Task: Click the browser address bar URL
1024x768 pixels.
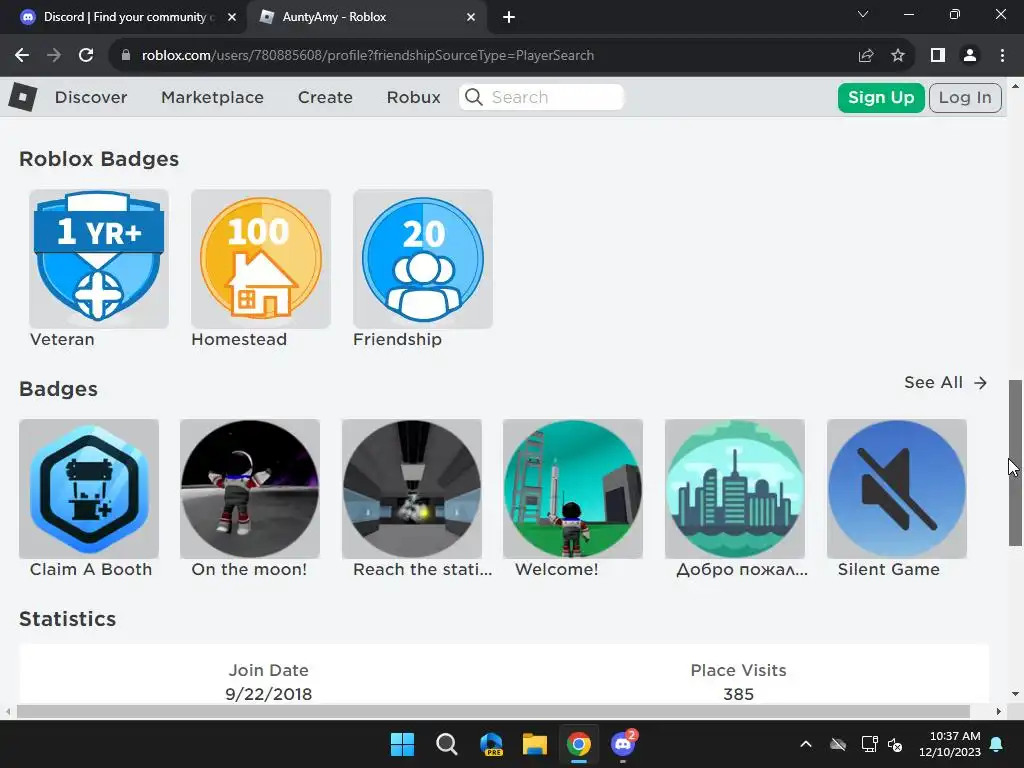Action: pos(368,56)
